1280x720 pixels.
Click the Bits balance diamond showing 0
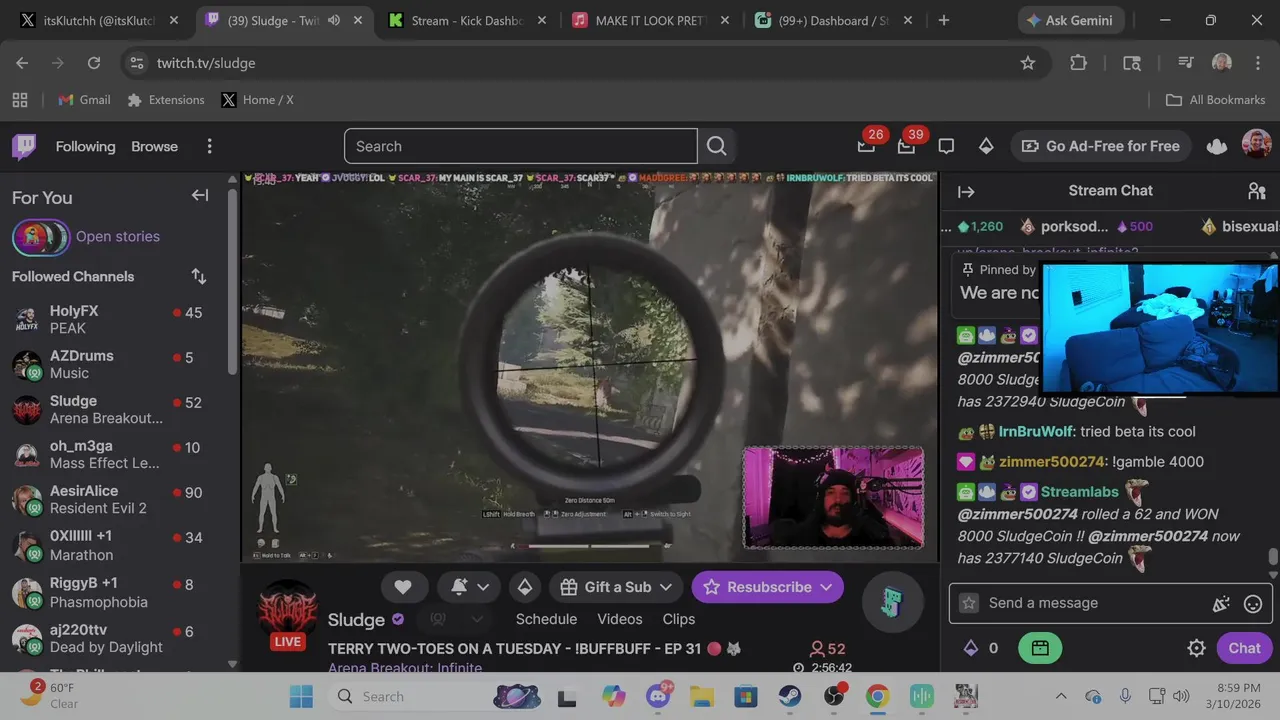970,648
